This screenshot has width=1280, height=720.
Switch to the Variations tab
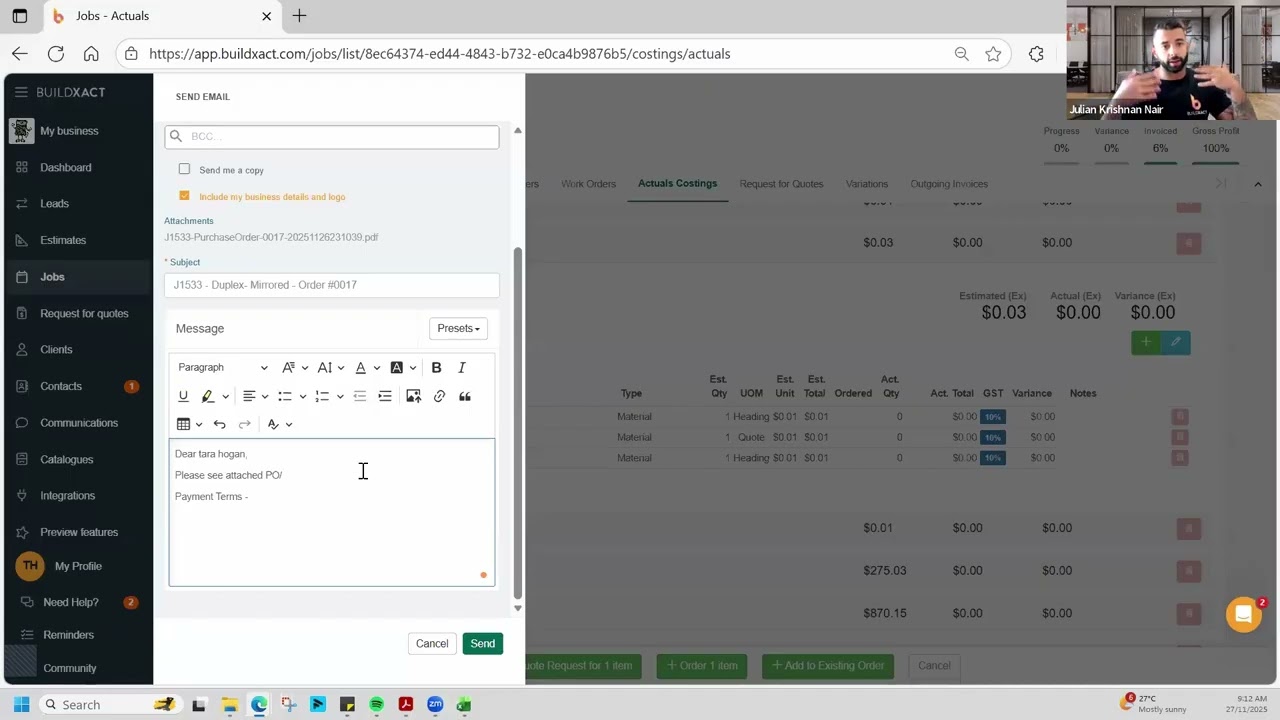pyautogui.click(x=866, y=184)
